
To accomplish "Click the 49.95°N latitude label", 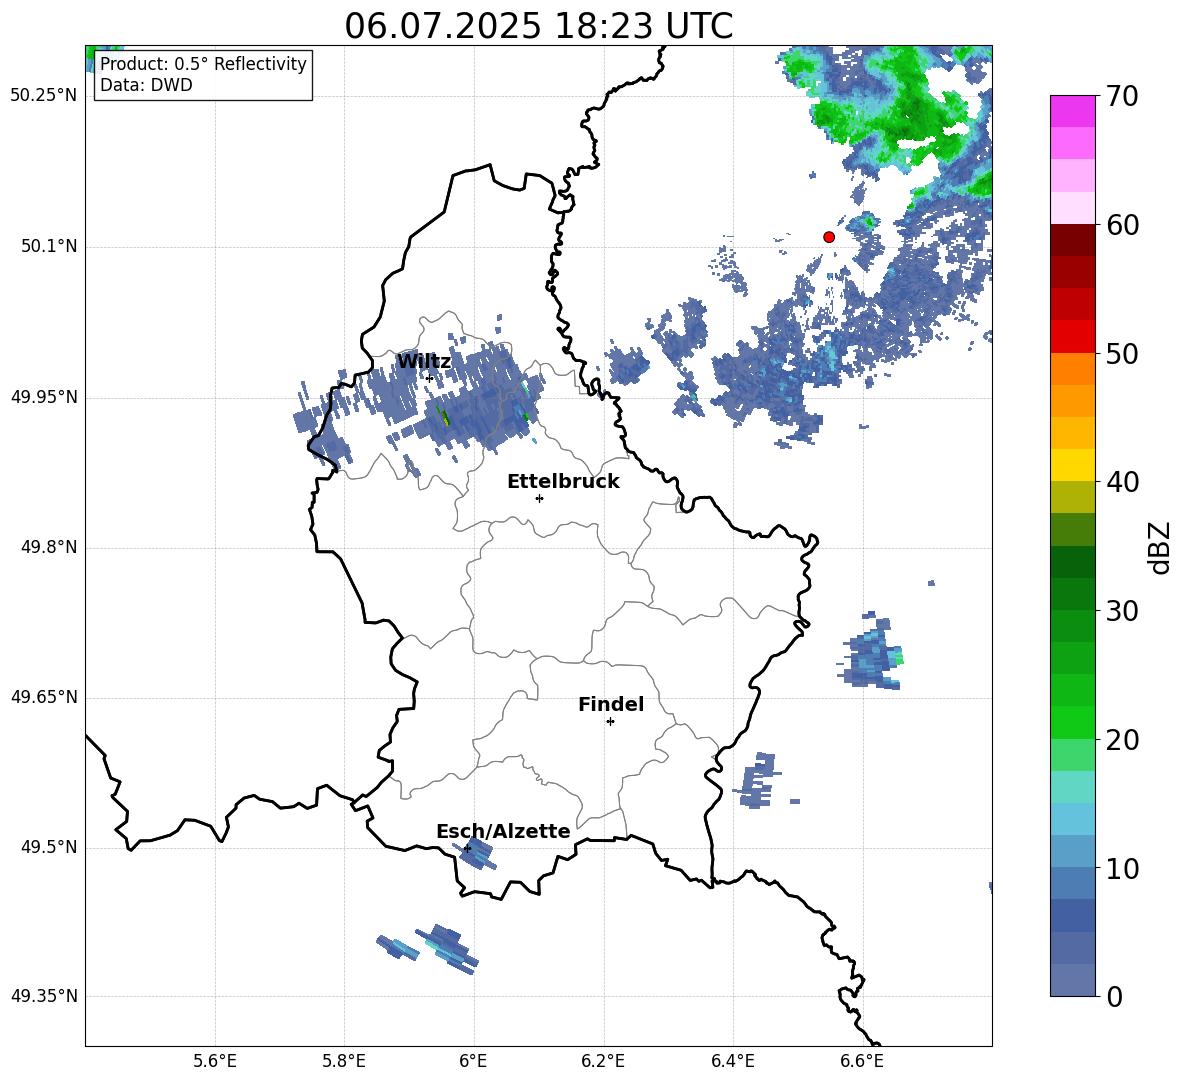I will pos(44,397).
